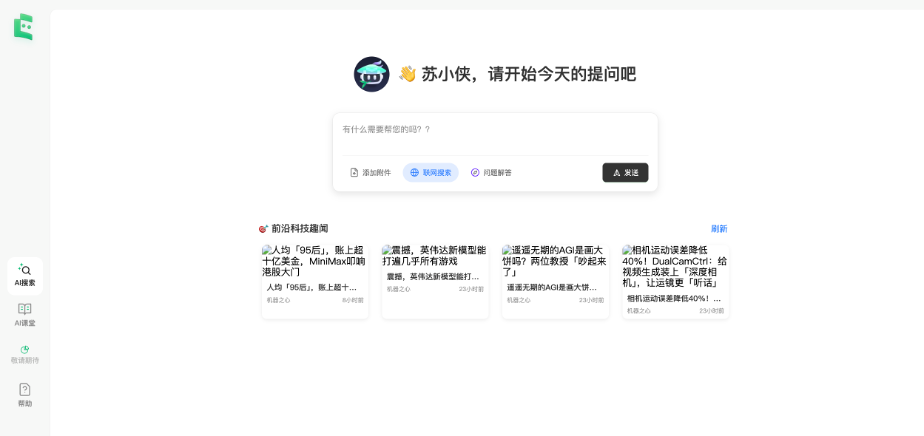
Task: Toggle 问题解答 mode
Action: (x=491, y=173)
